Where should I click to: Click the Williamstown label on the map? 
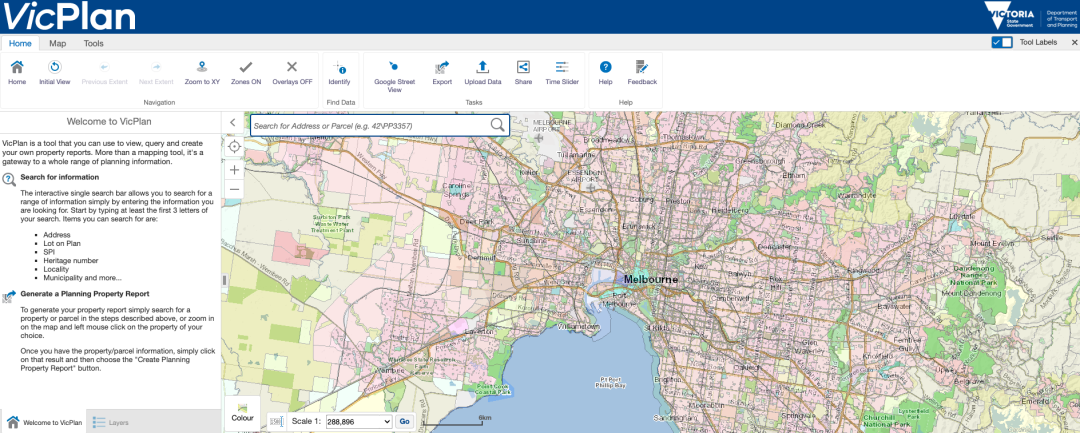581,325
